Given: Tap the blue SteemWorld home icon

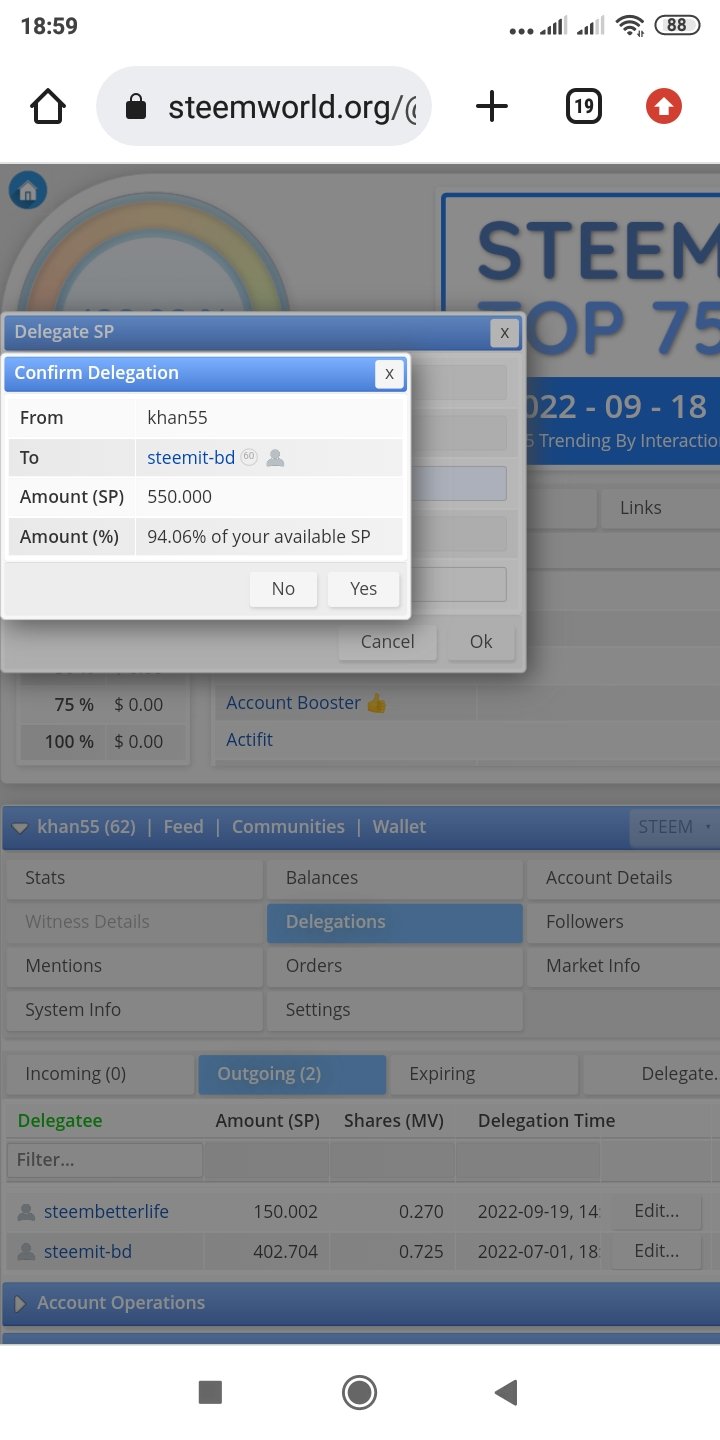Looking at the screenshot, I should click(x=28, y=190).
